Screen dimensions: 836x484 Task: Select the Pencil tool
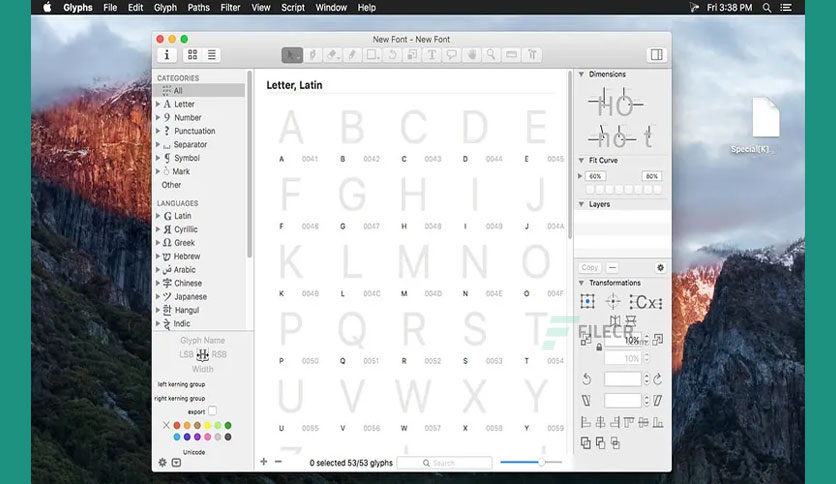(x=352, y=55)
